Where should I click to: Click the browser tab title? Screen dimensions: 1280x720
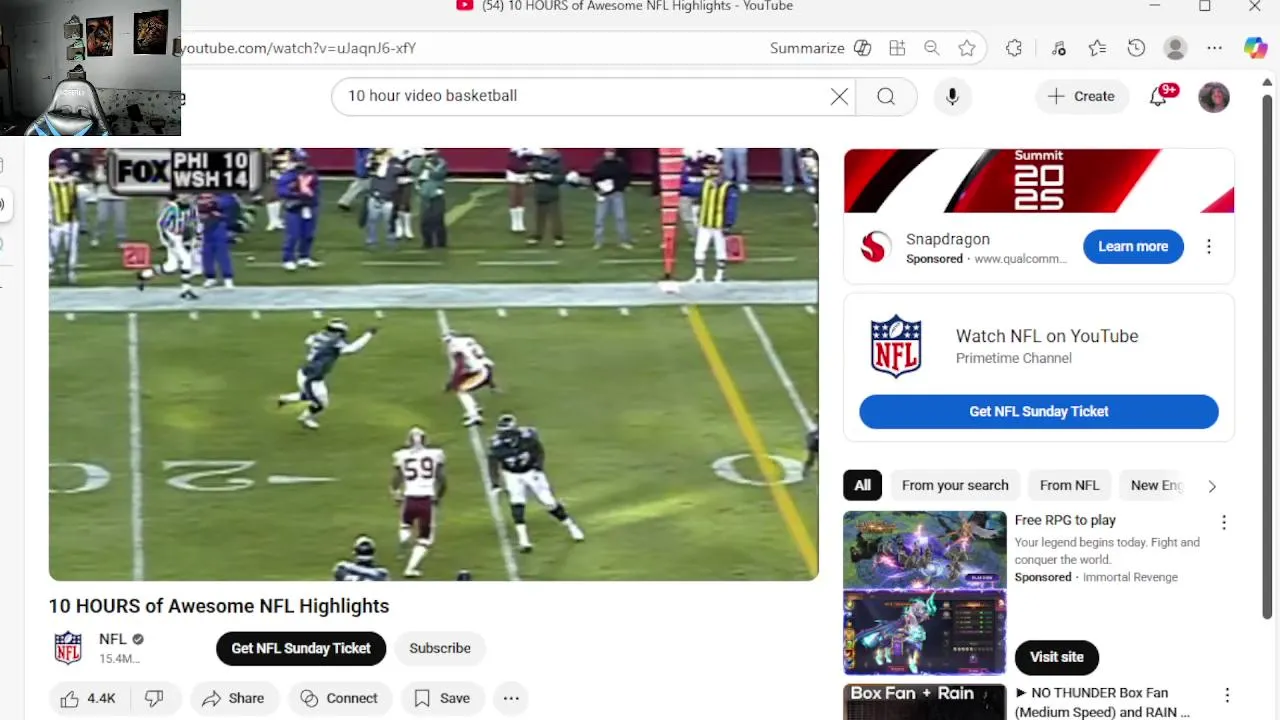(637, 6)
